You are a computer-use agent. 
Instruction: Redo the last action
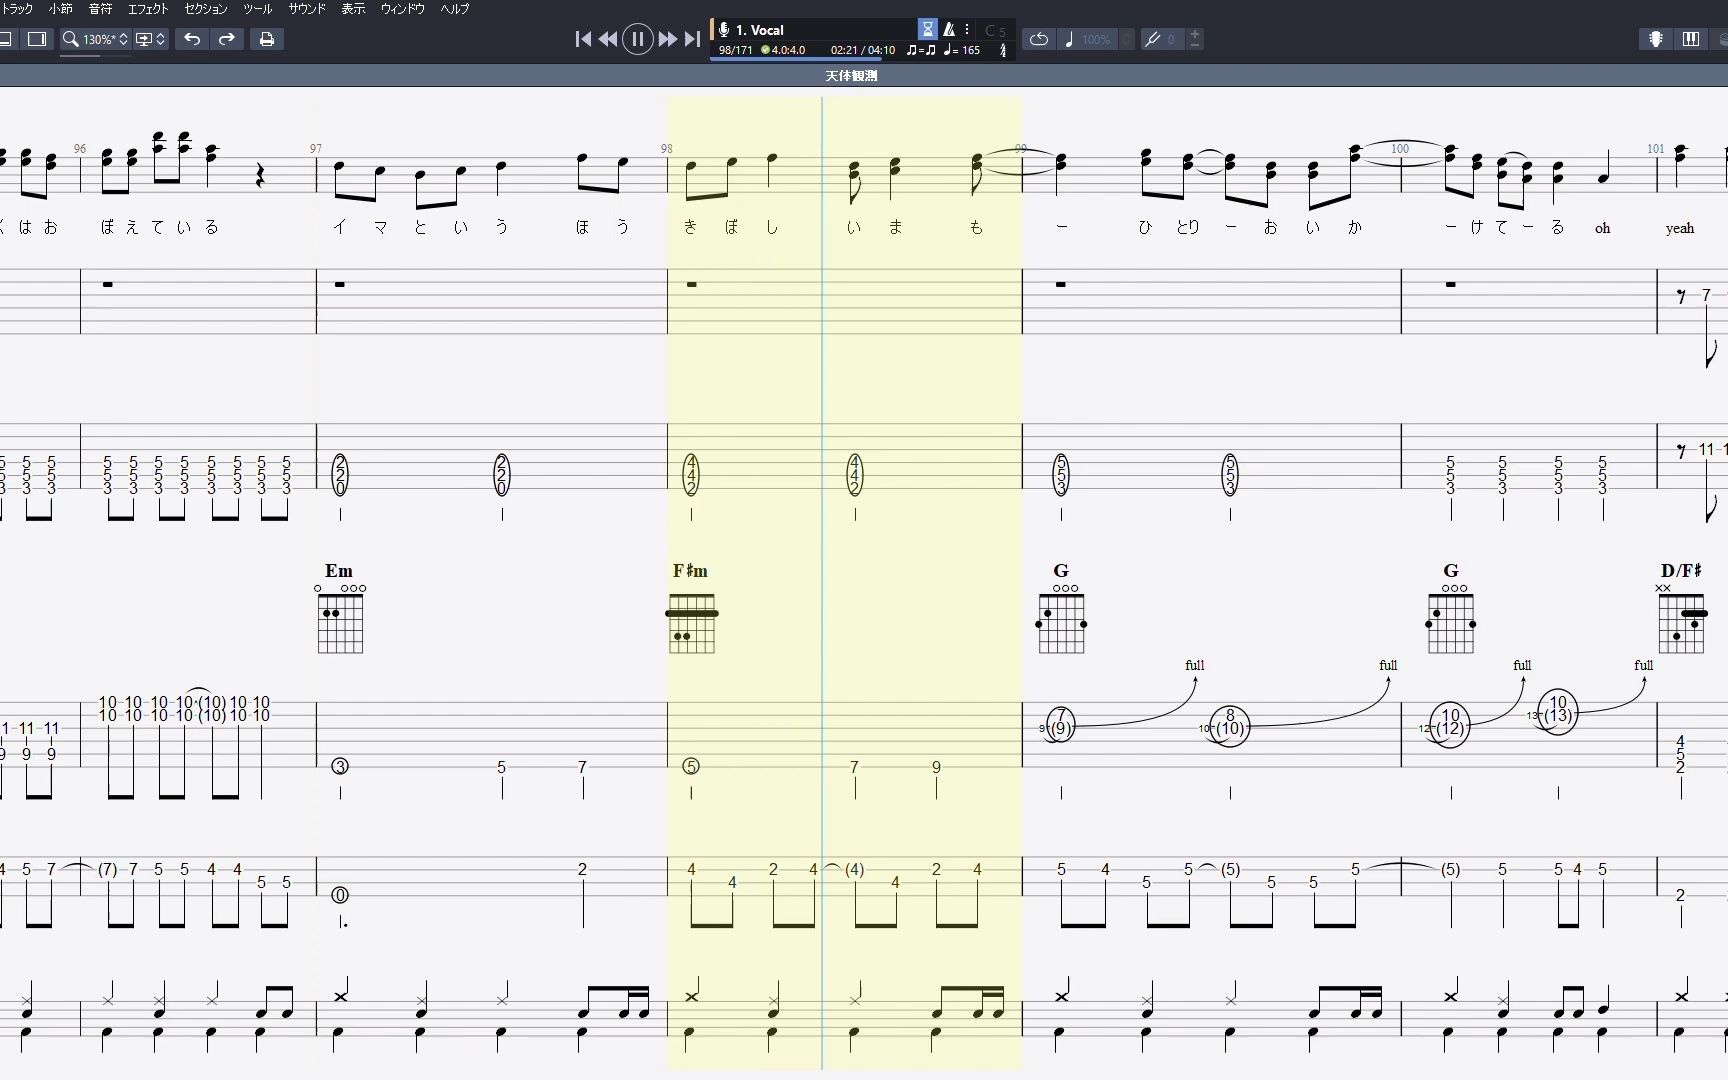click(227, 39)
